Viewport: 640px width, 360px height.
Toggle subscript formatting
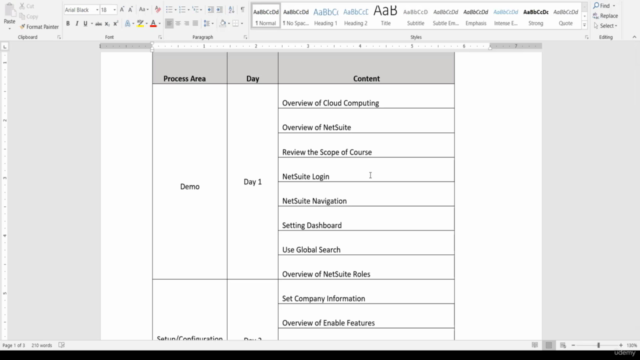107,24
